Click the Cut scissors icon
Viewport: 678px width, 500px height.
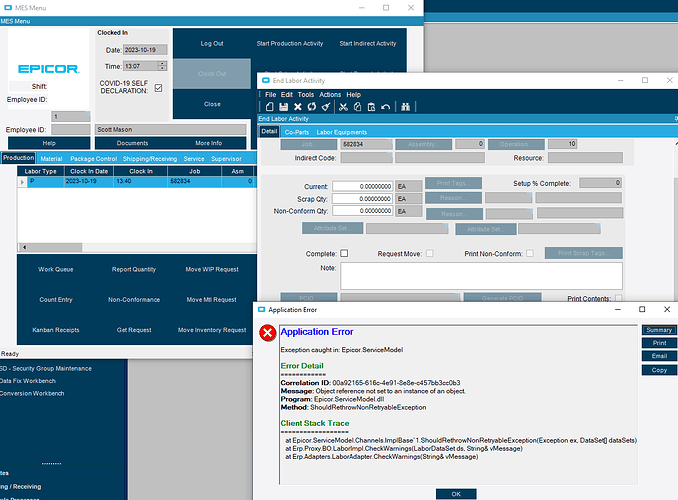pyautogui.click(x=343, y=107)
